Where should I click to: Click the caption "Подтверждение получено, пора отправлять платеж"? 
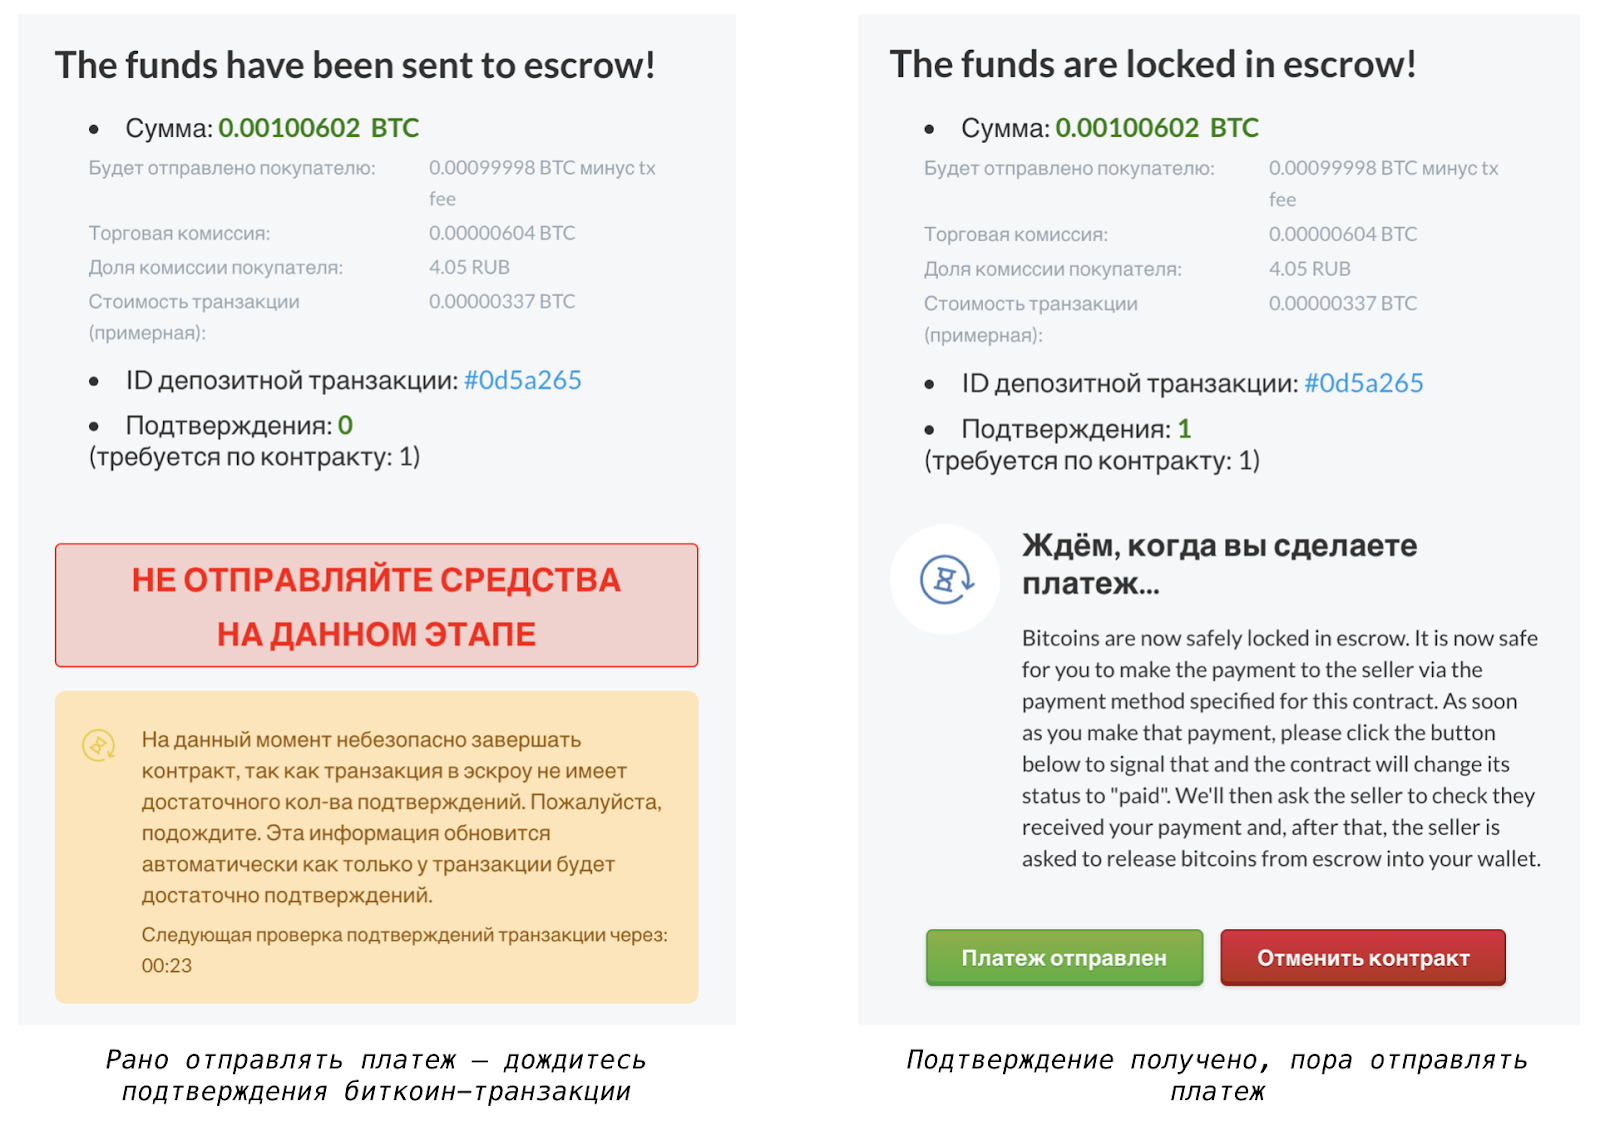(1217, 1075)
